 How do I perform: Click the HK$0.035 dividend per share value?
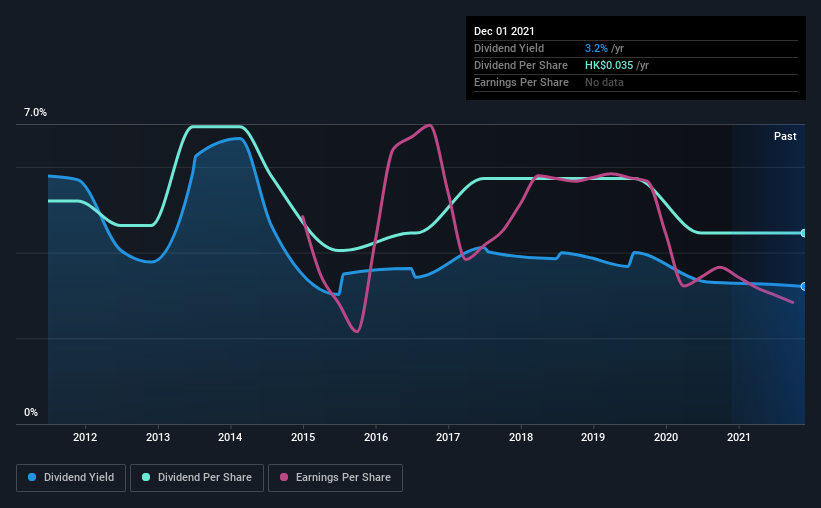pos(609,65)
